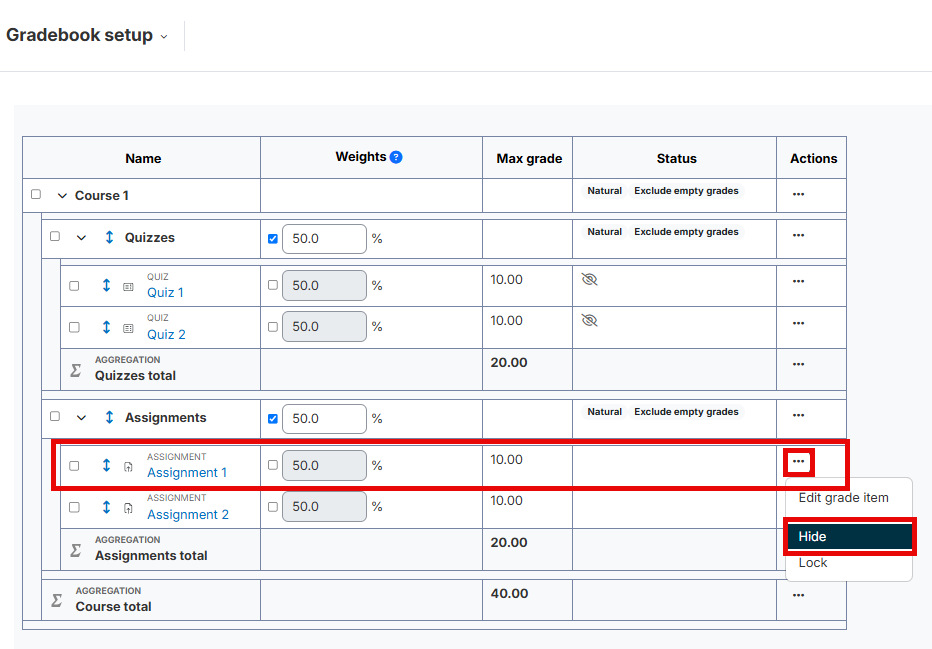Open the Assignment 2 link
The image size is (932, 649).
(188, 515)
